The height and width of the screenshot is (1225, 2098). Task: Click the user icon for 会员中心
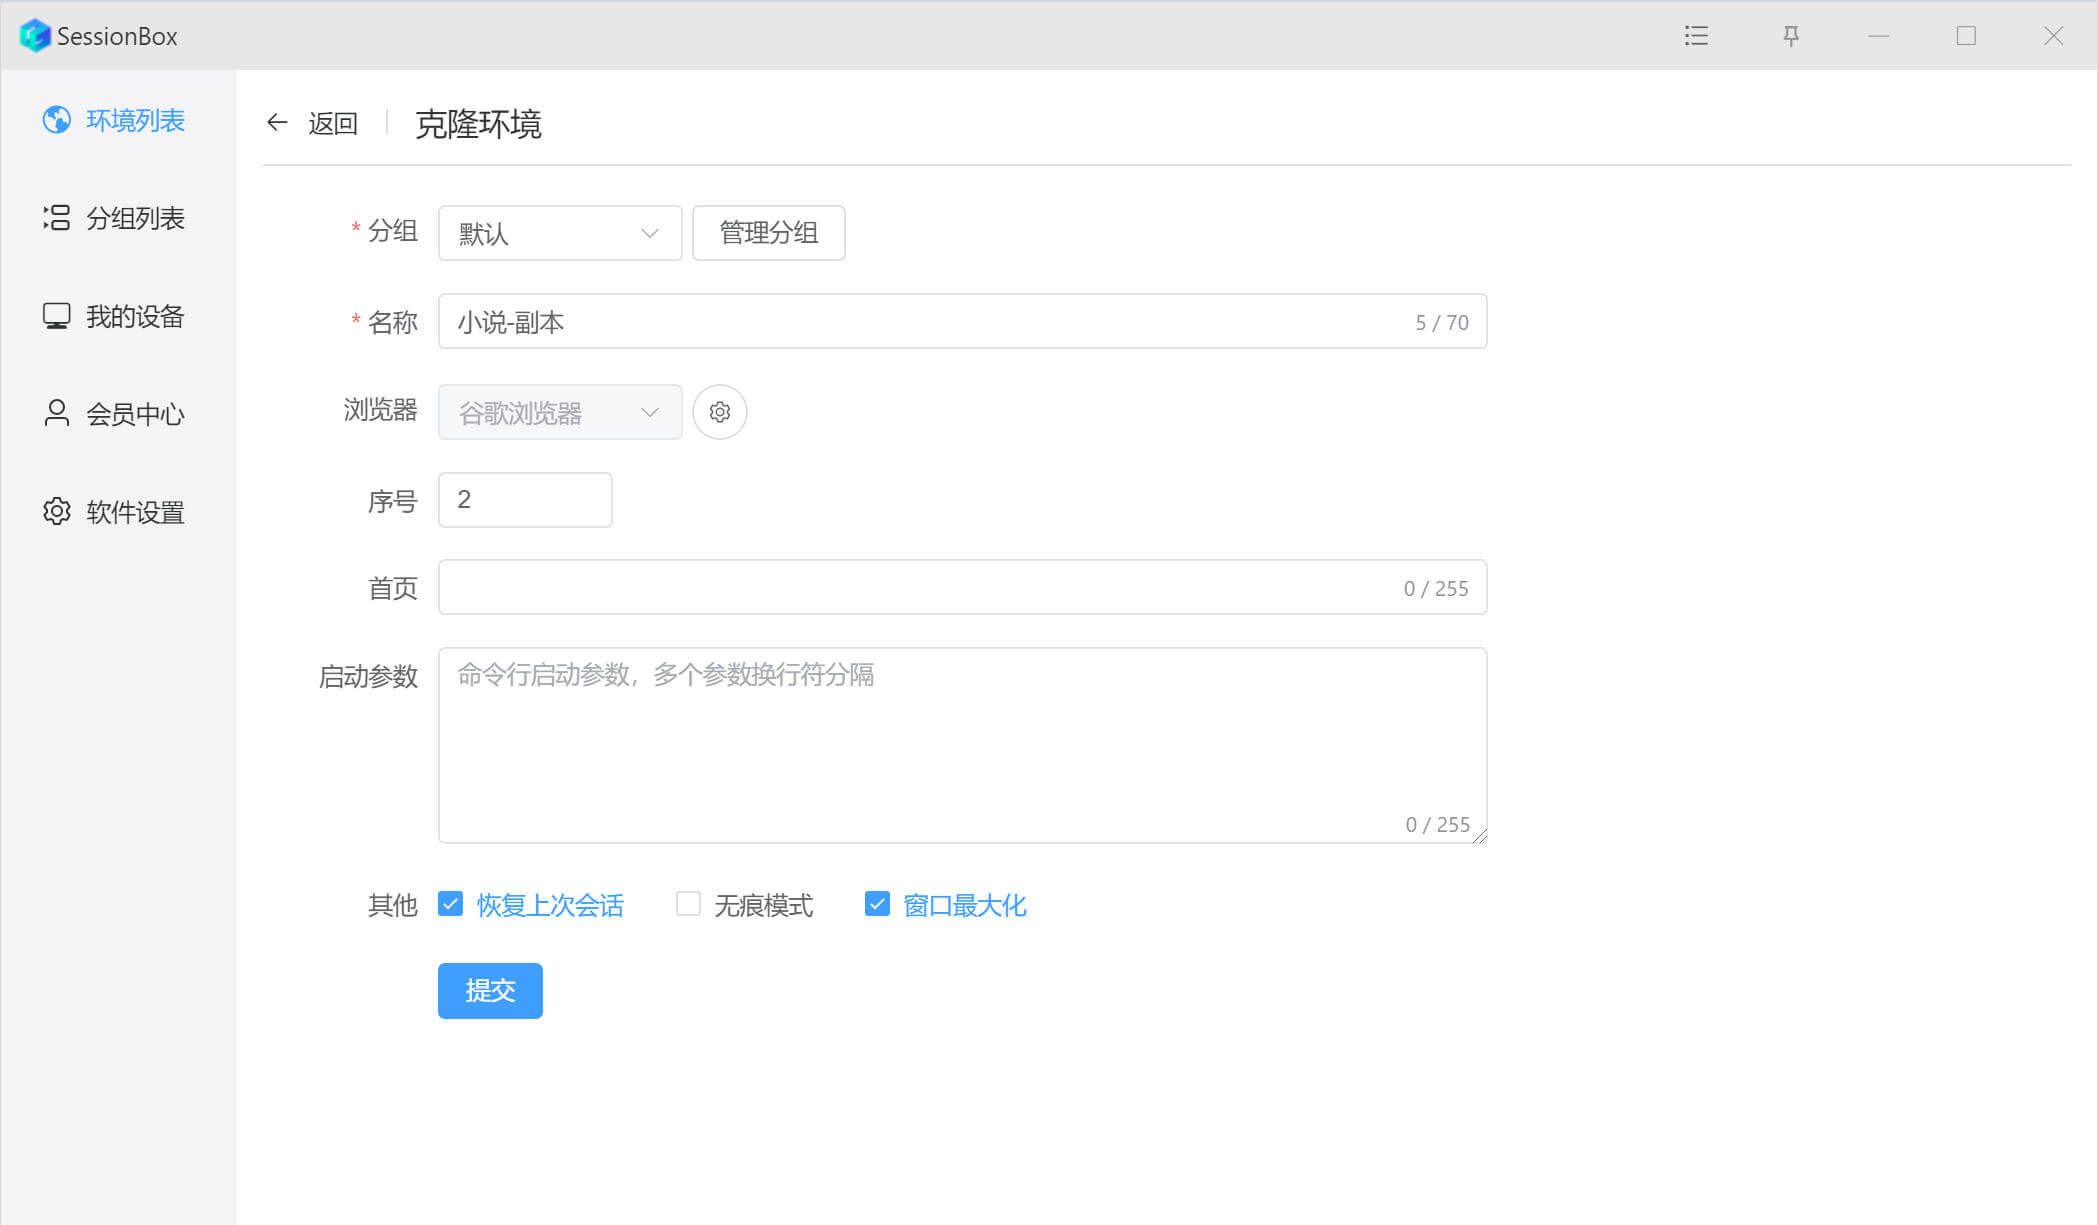[57, 414]
